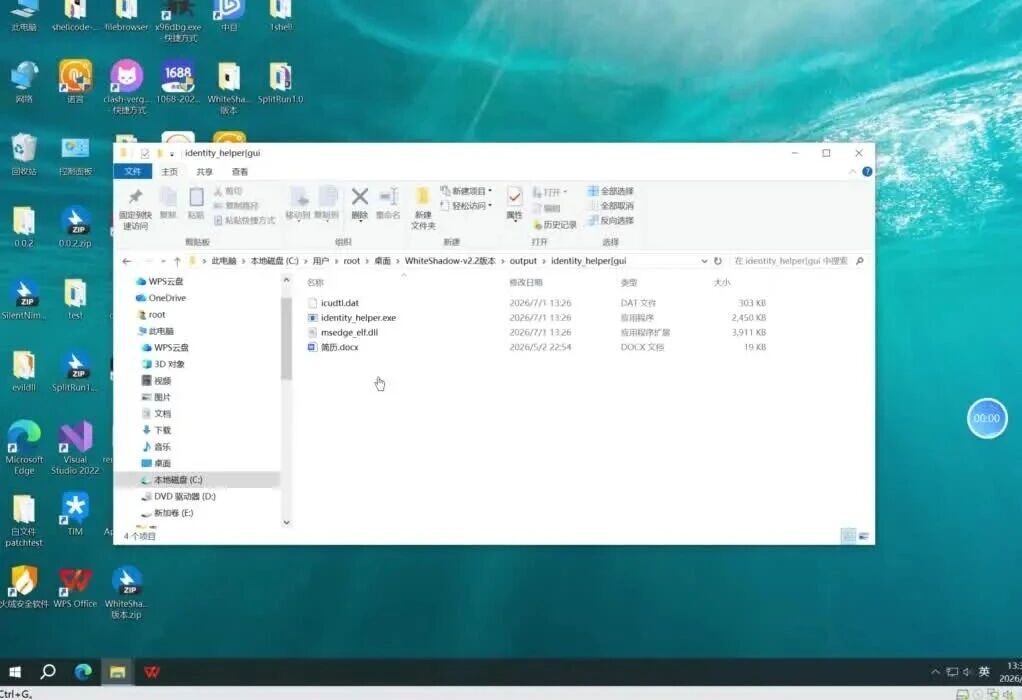Click the History ribbon button
This screenshot has height=700, width=1022.
coord(555,225)
